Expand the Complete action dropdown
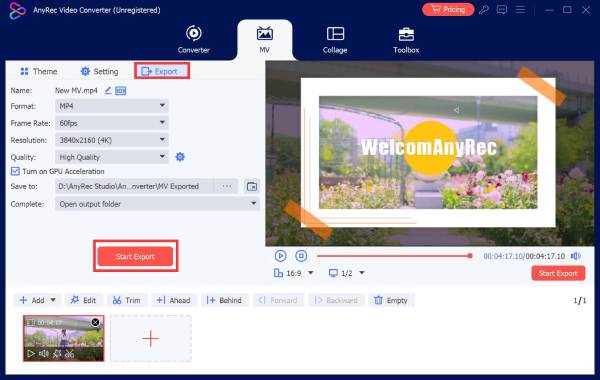This screenshot has width=600, height=380. coord(157,204)
